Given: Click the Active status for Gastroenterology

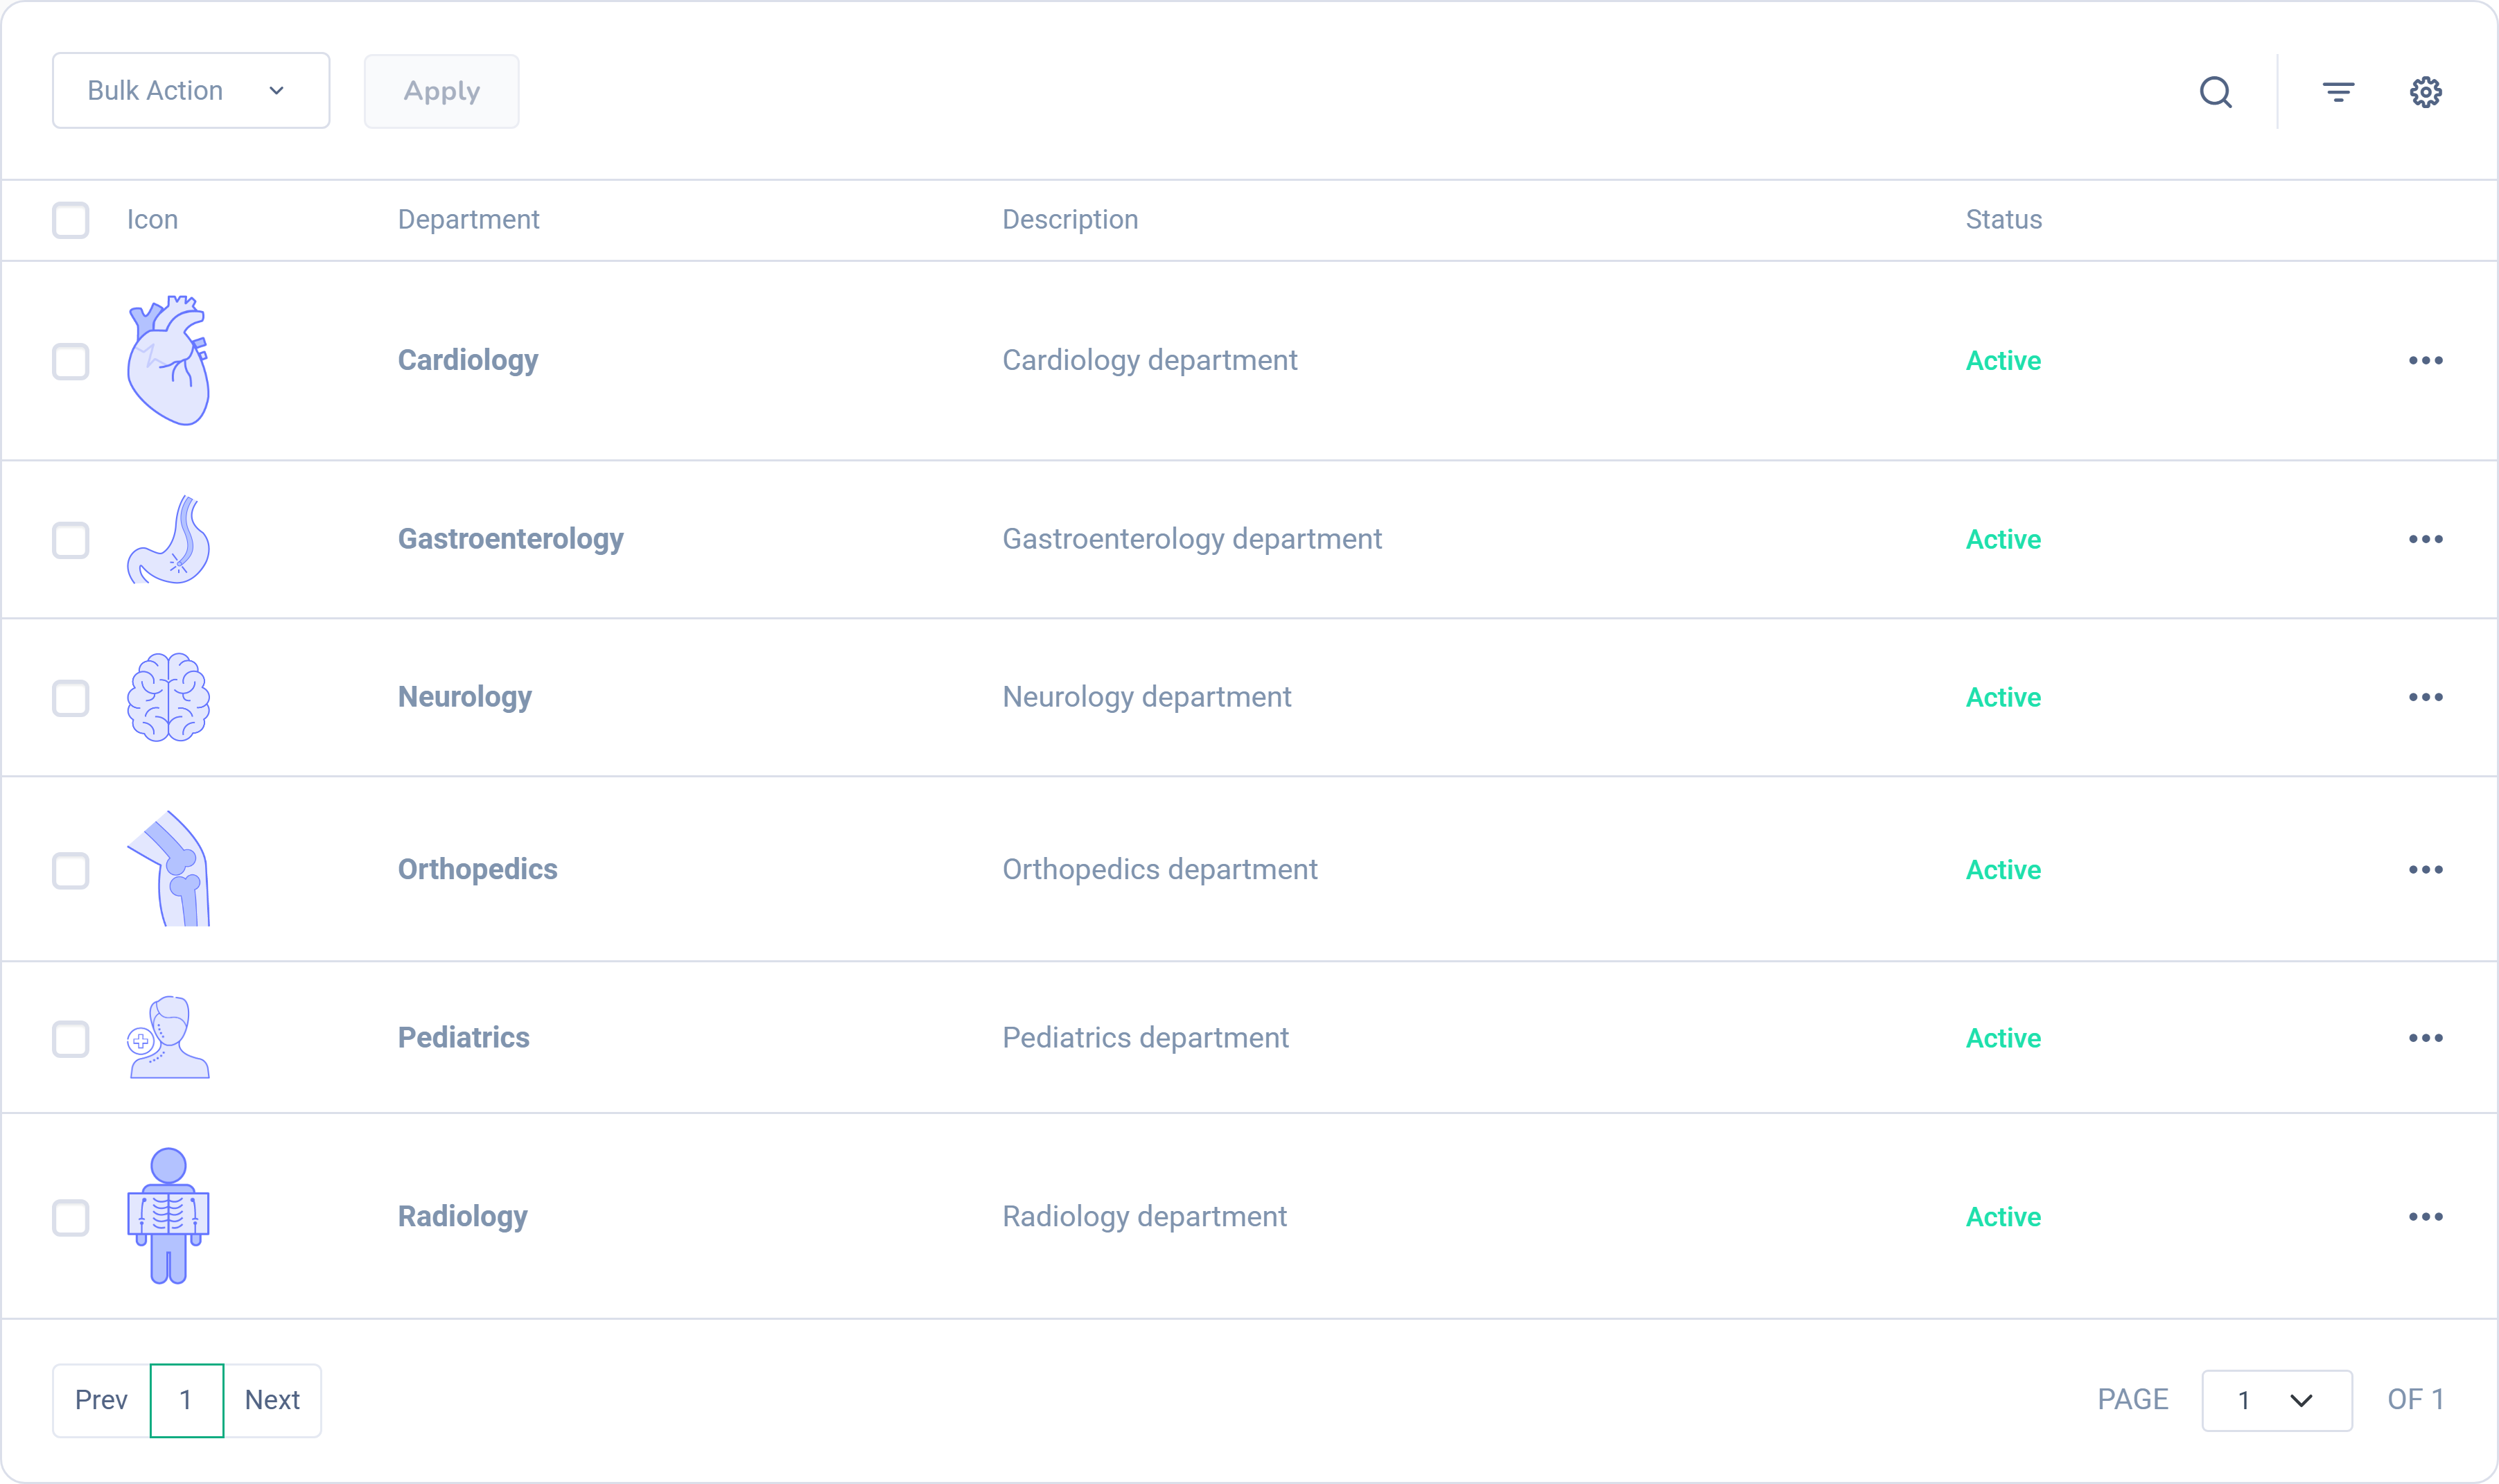Looking at the screenshot, I should coord(2003,540).
